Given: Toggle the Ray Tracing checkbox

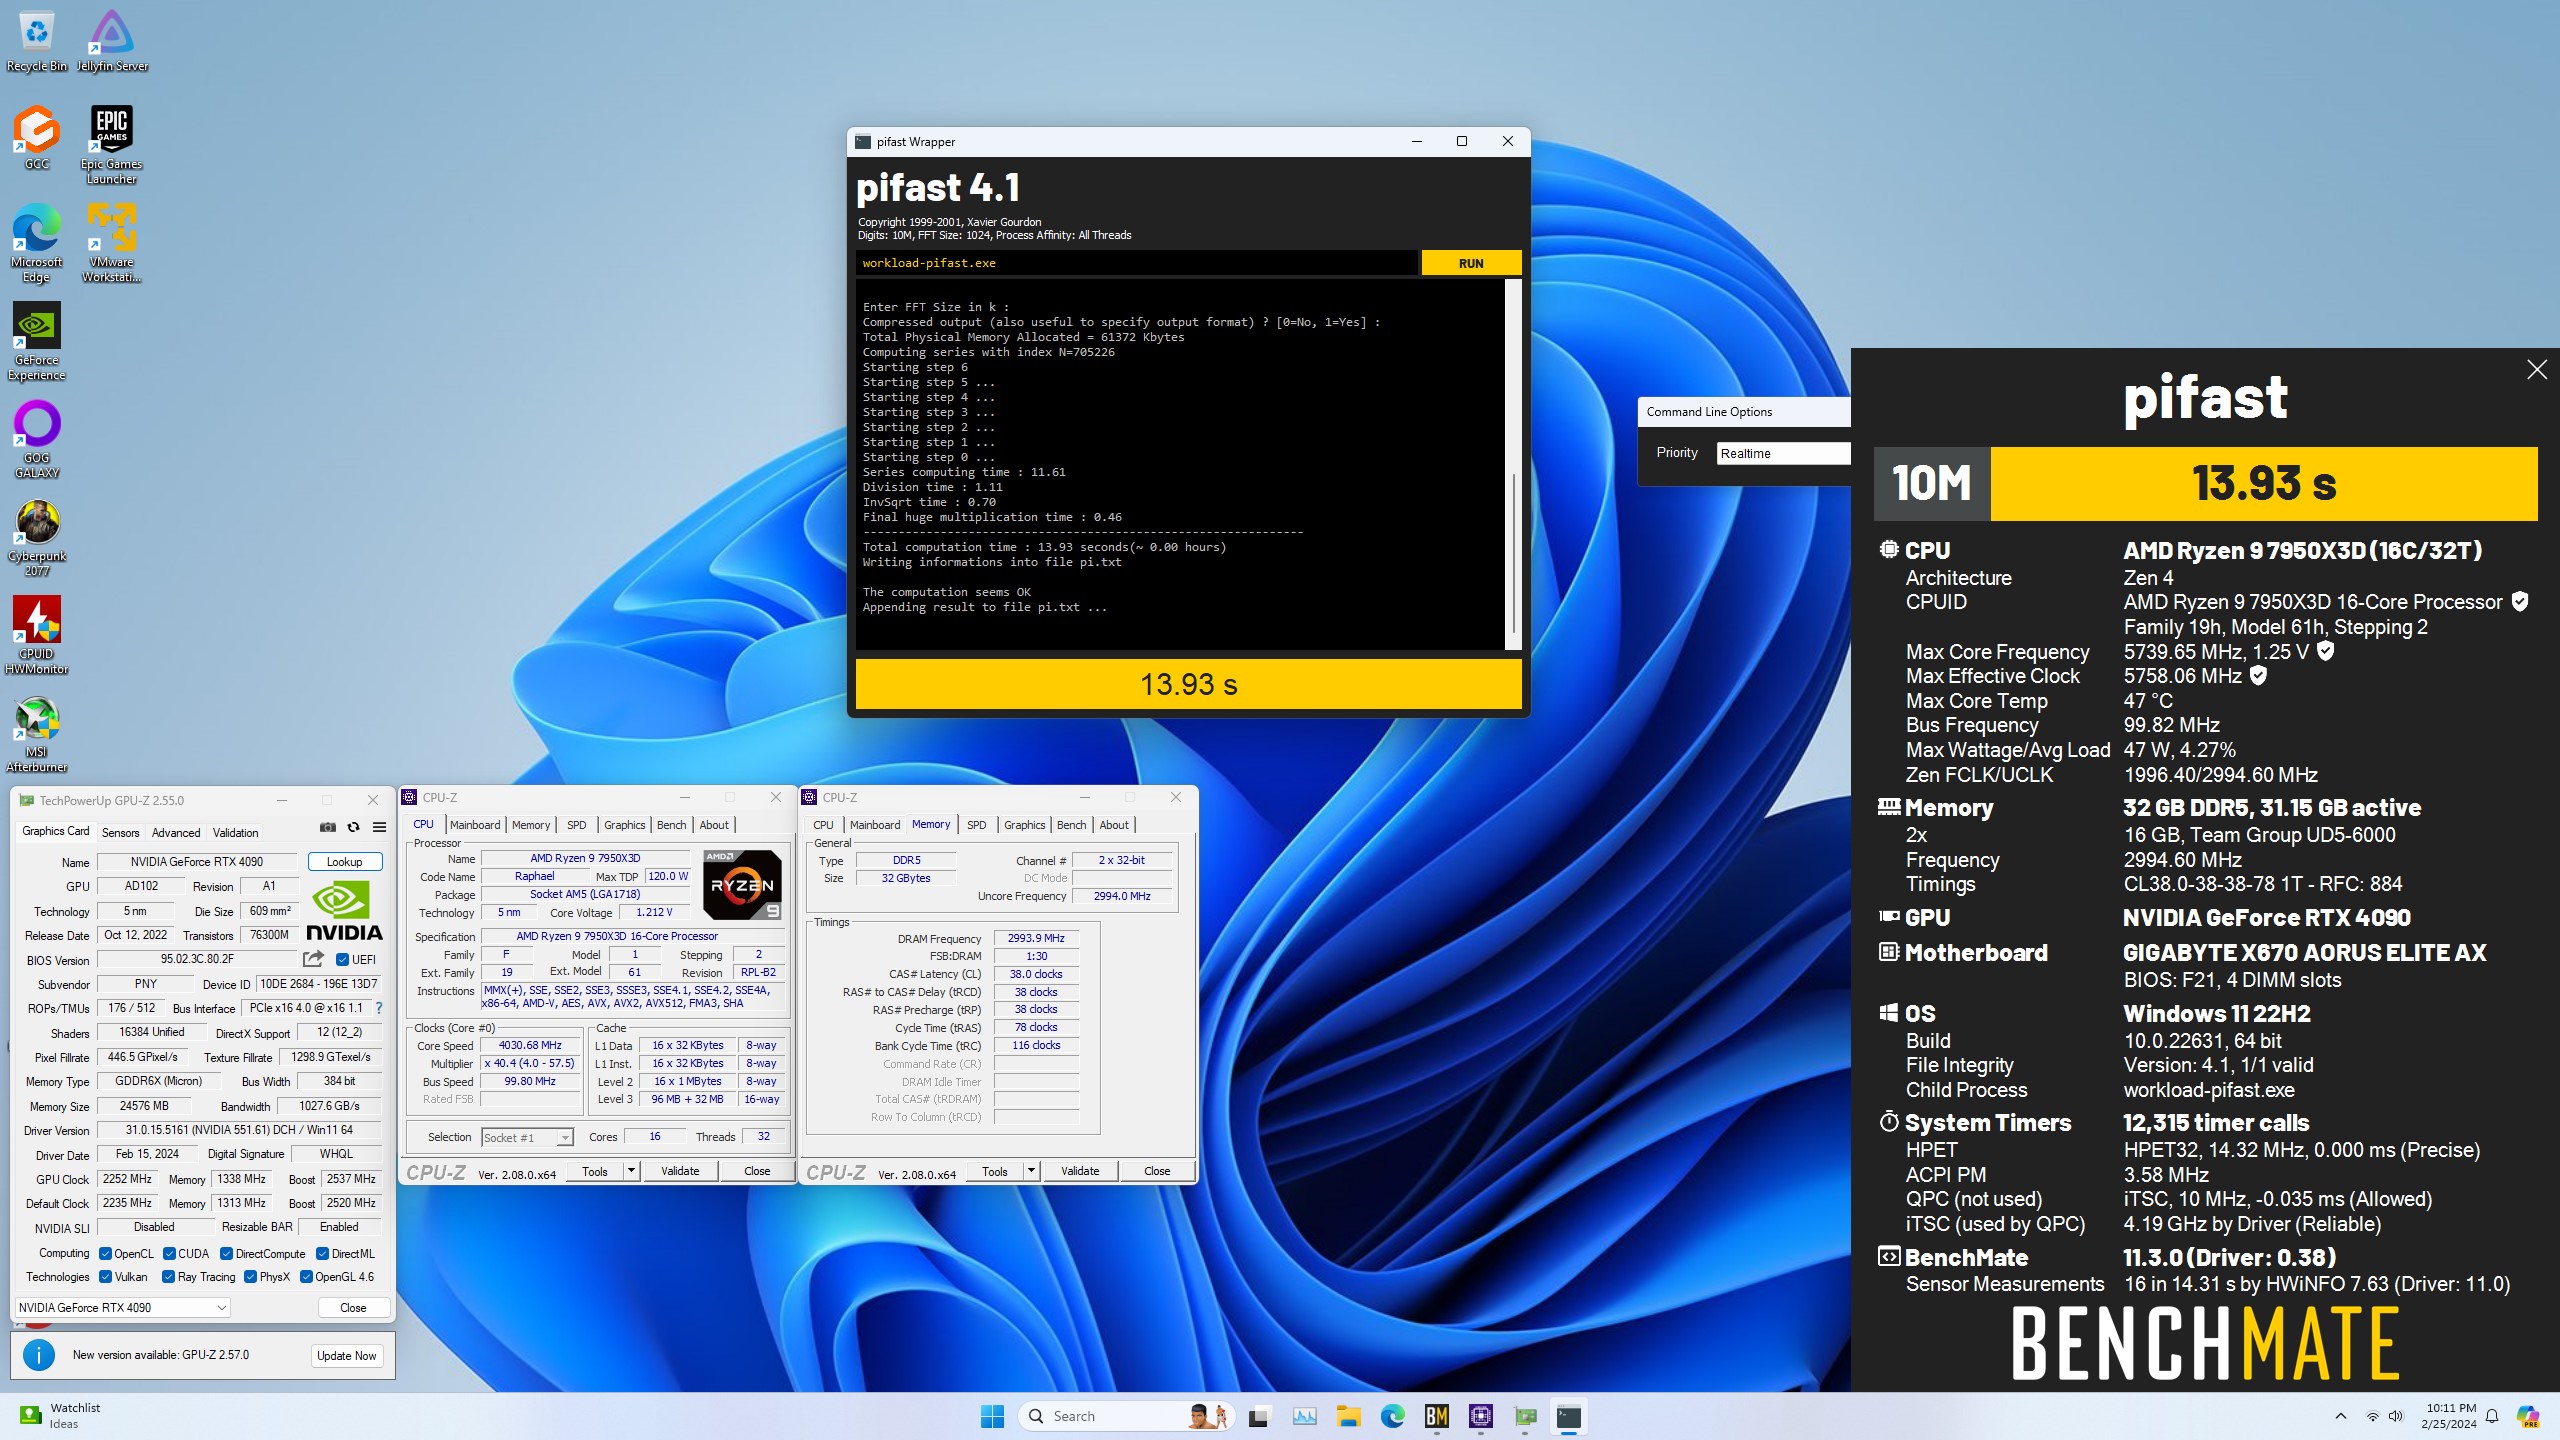Looking at the screenshot, I should point(168,1277).
